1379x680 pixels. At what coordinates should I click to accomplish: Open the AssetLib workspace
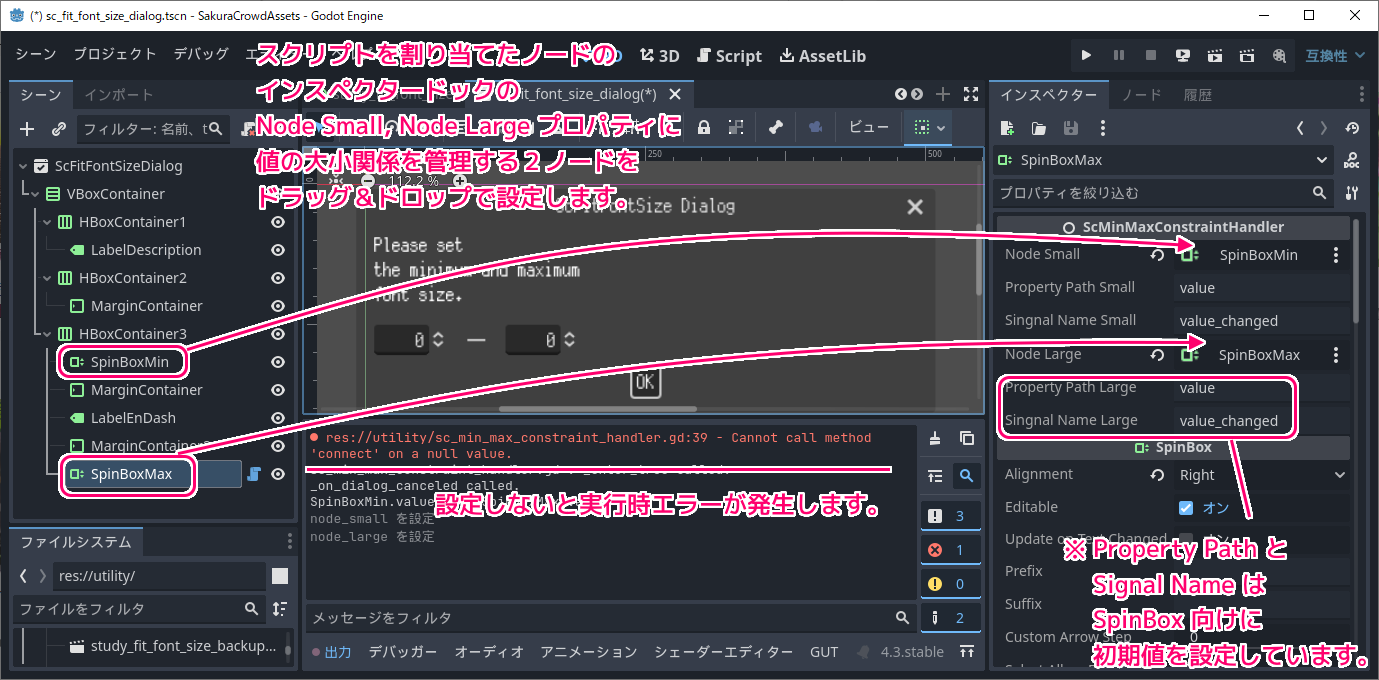pos(823,56)
